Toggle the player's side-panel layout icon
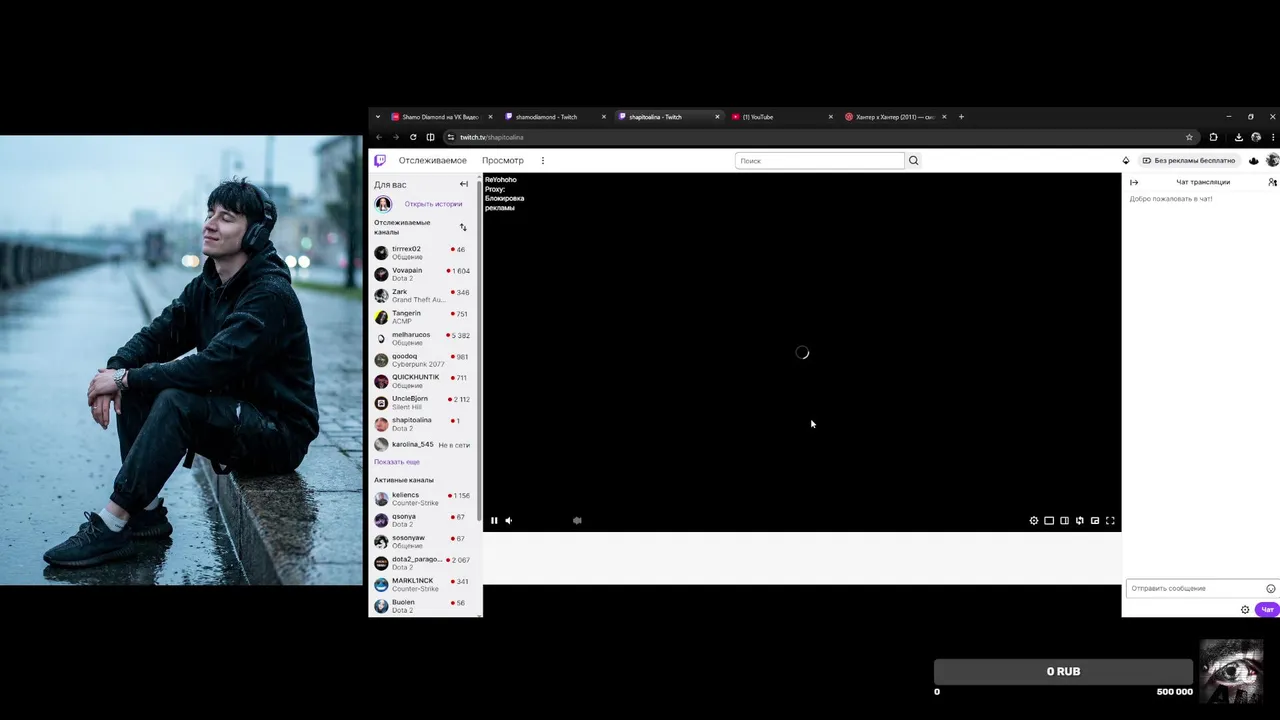1280x720 pixels. point(1064,520)
